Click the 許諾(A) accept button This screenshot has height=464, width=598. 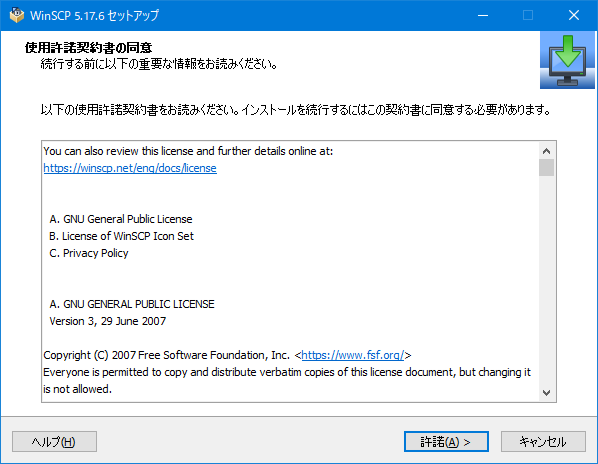click(446, 442)
